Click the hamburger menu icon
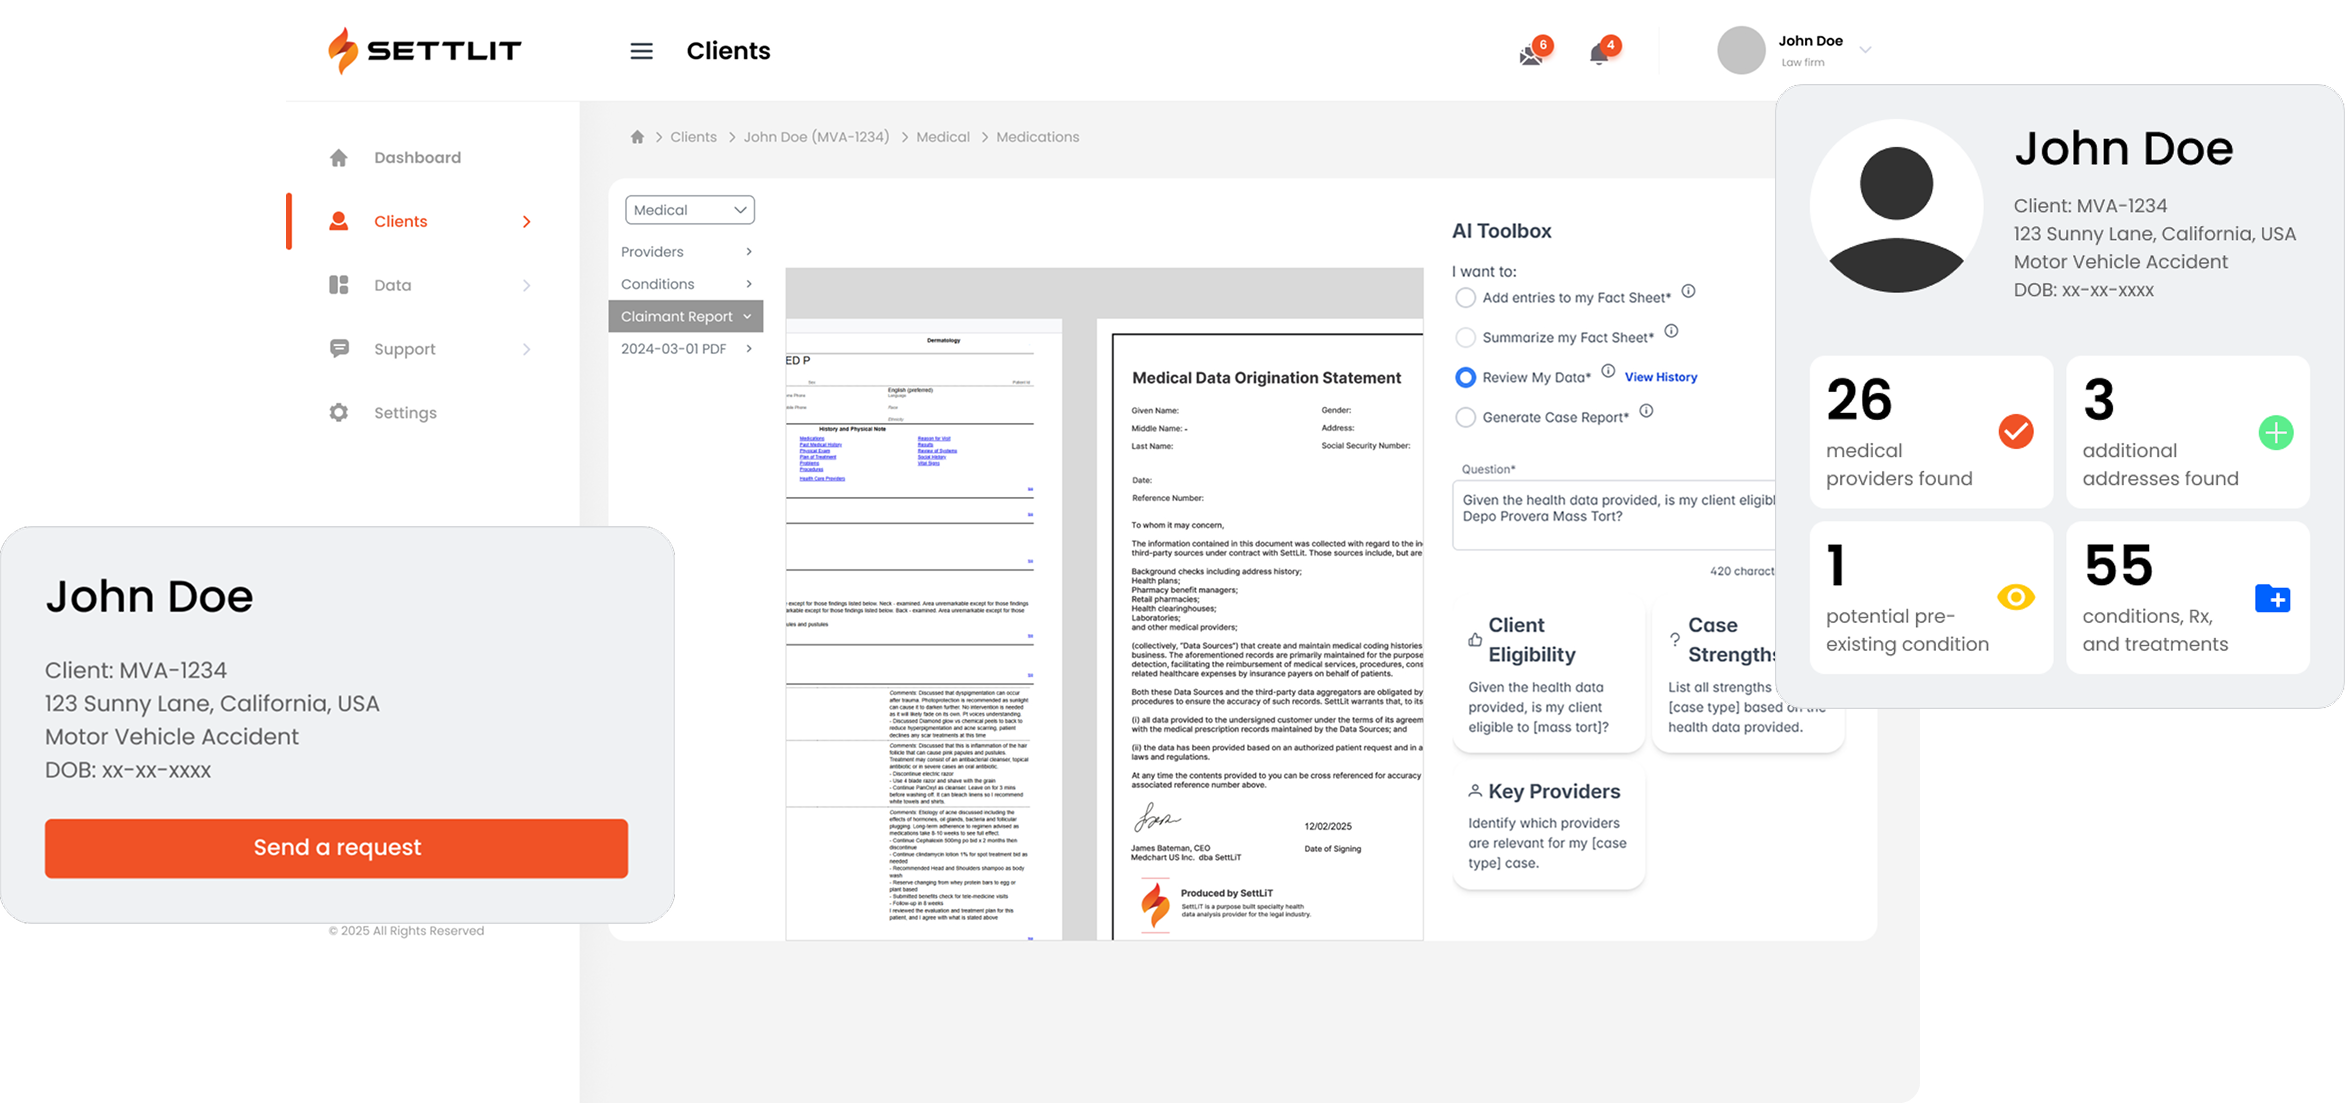 coord(641,51)
